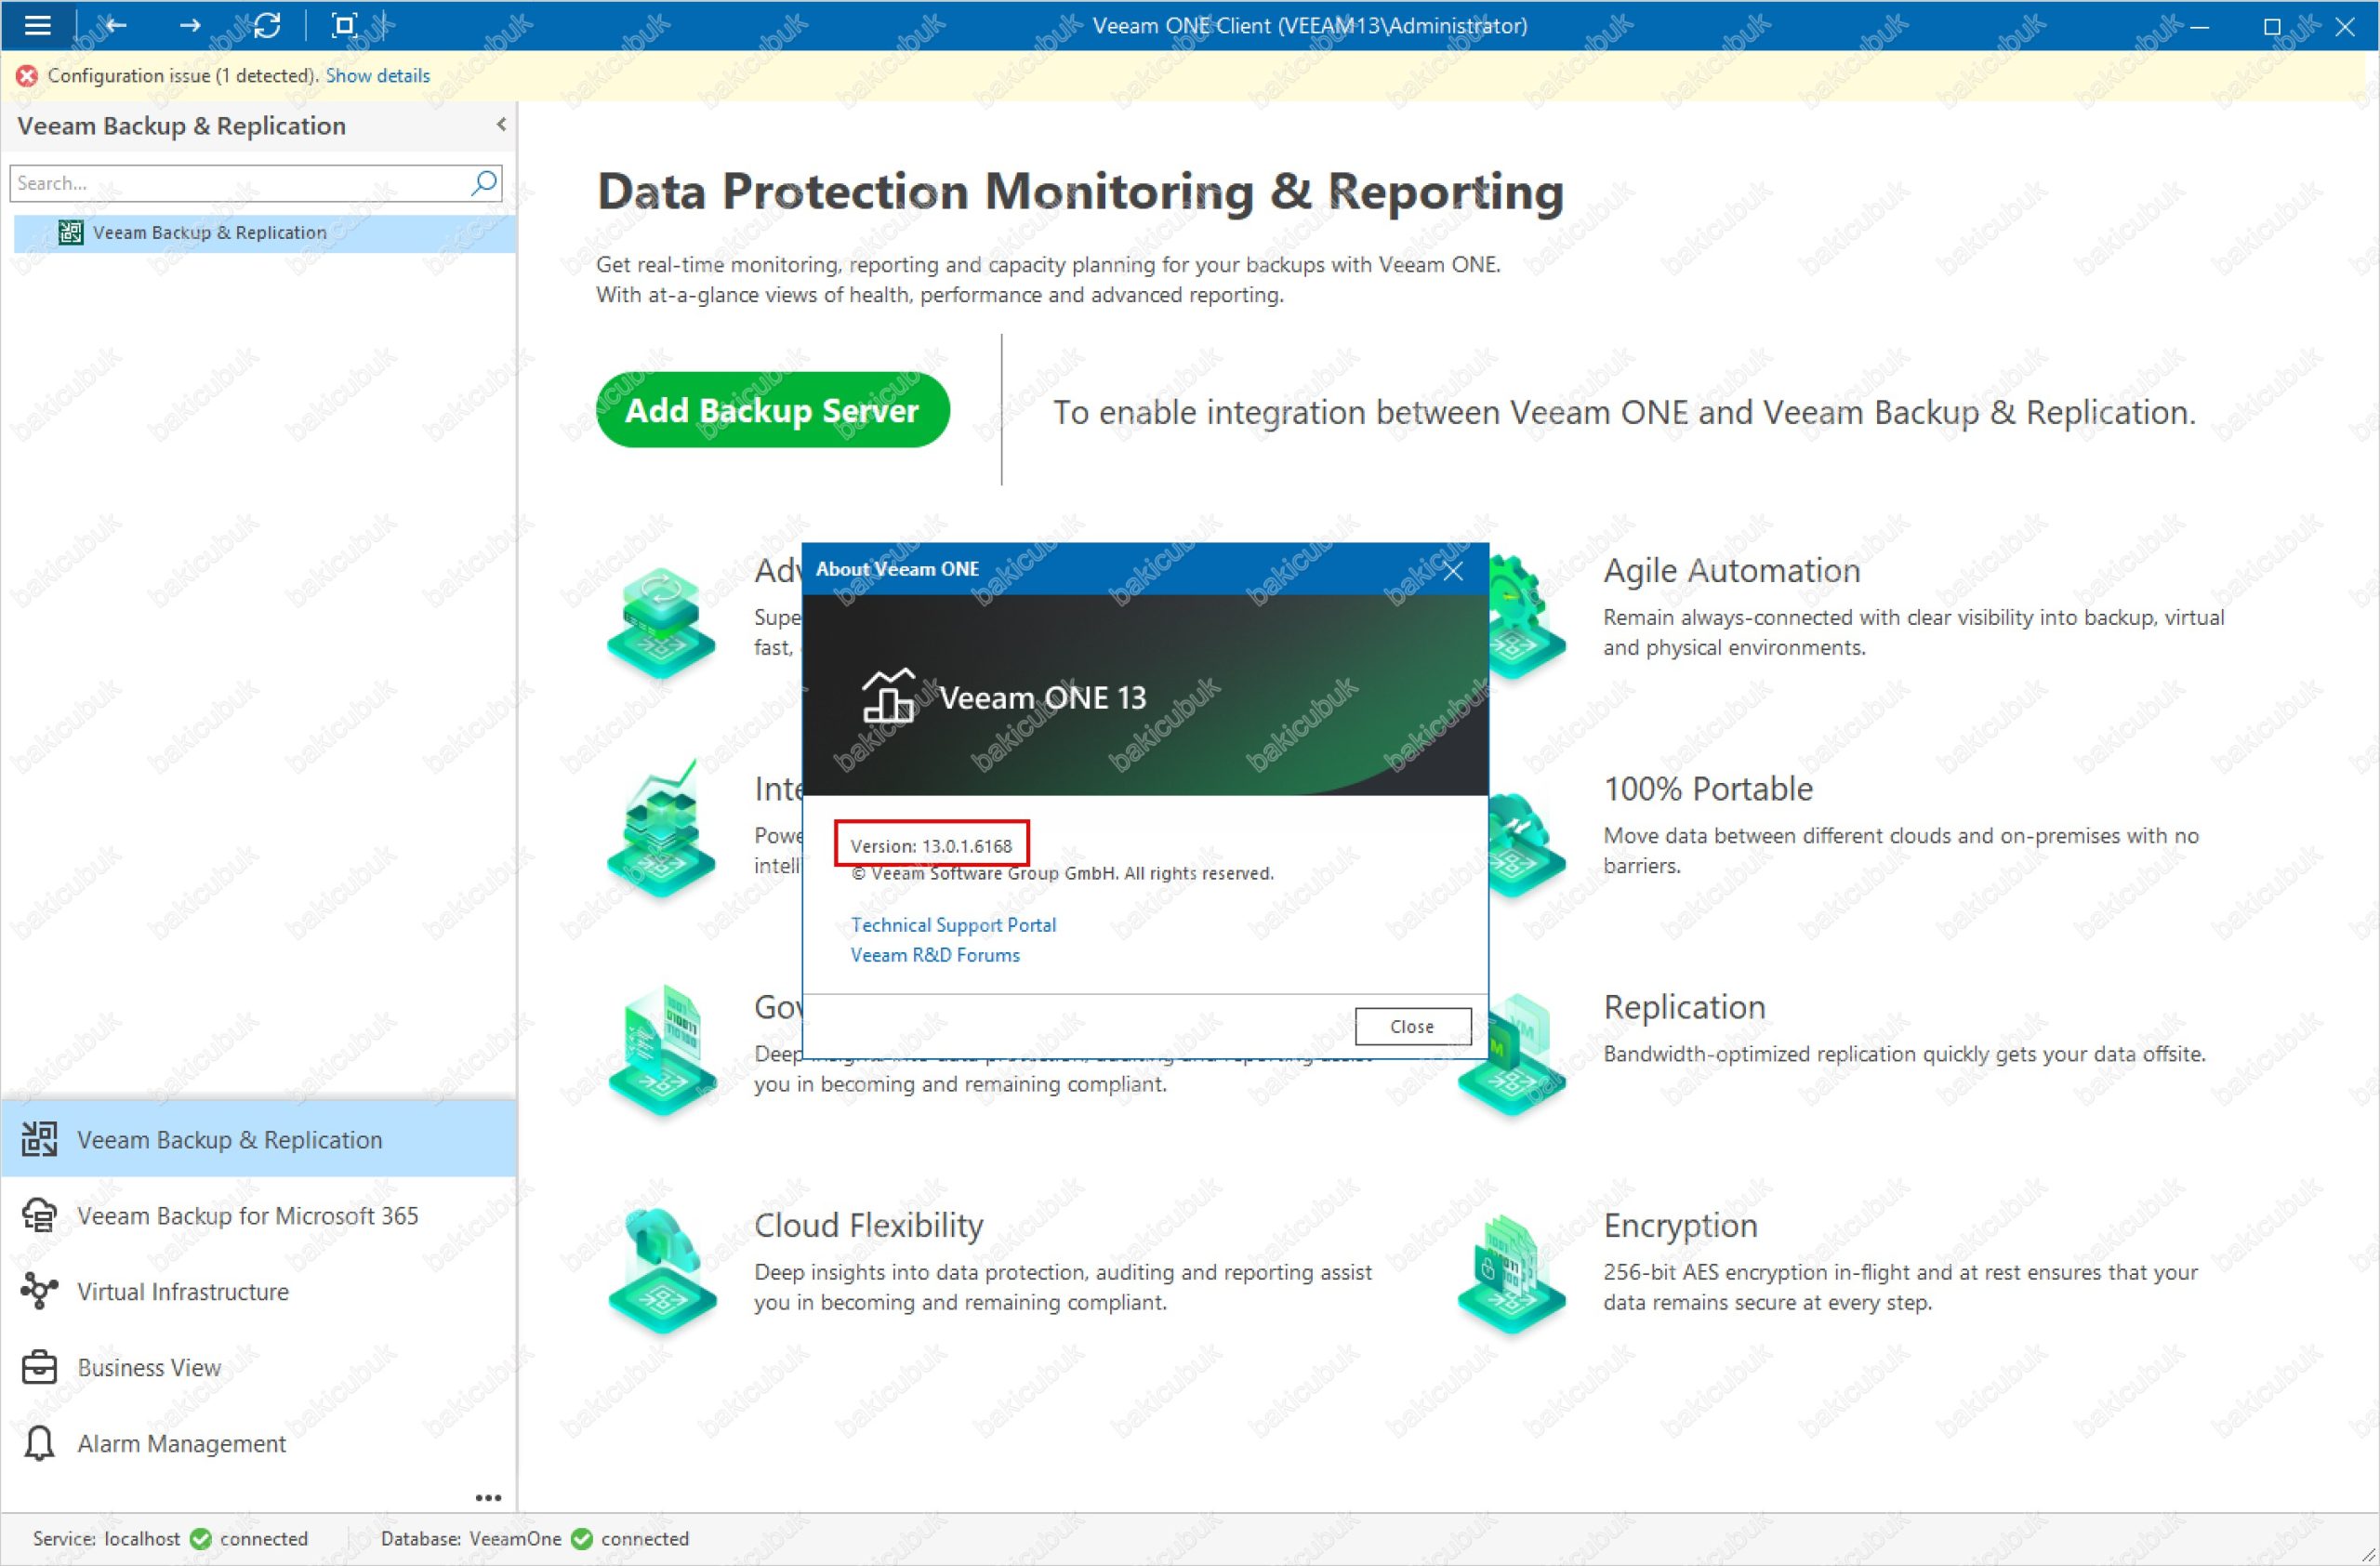The height and width of the screenshot is (1566, 2380).
Task: Click the Close button in About dialog
Action: click(1412, 1027)
